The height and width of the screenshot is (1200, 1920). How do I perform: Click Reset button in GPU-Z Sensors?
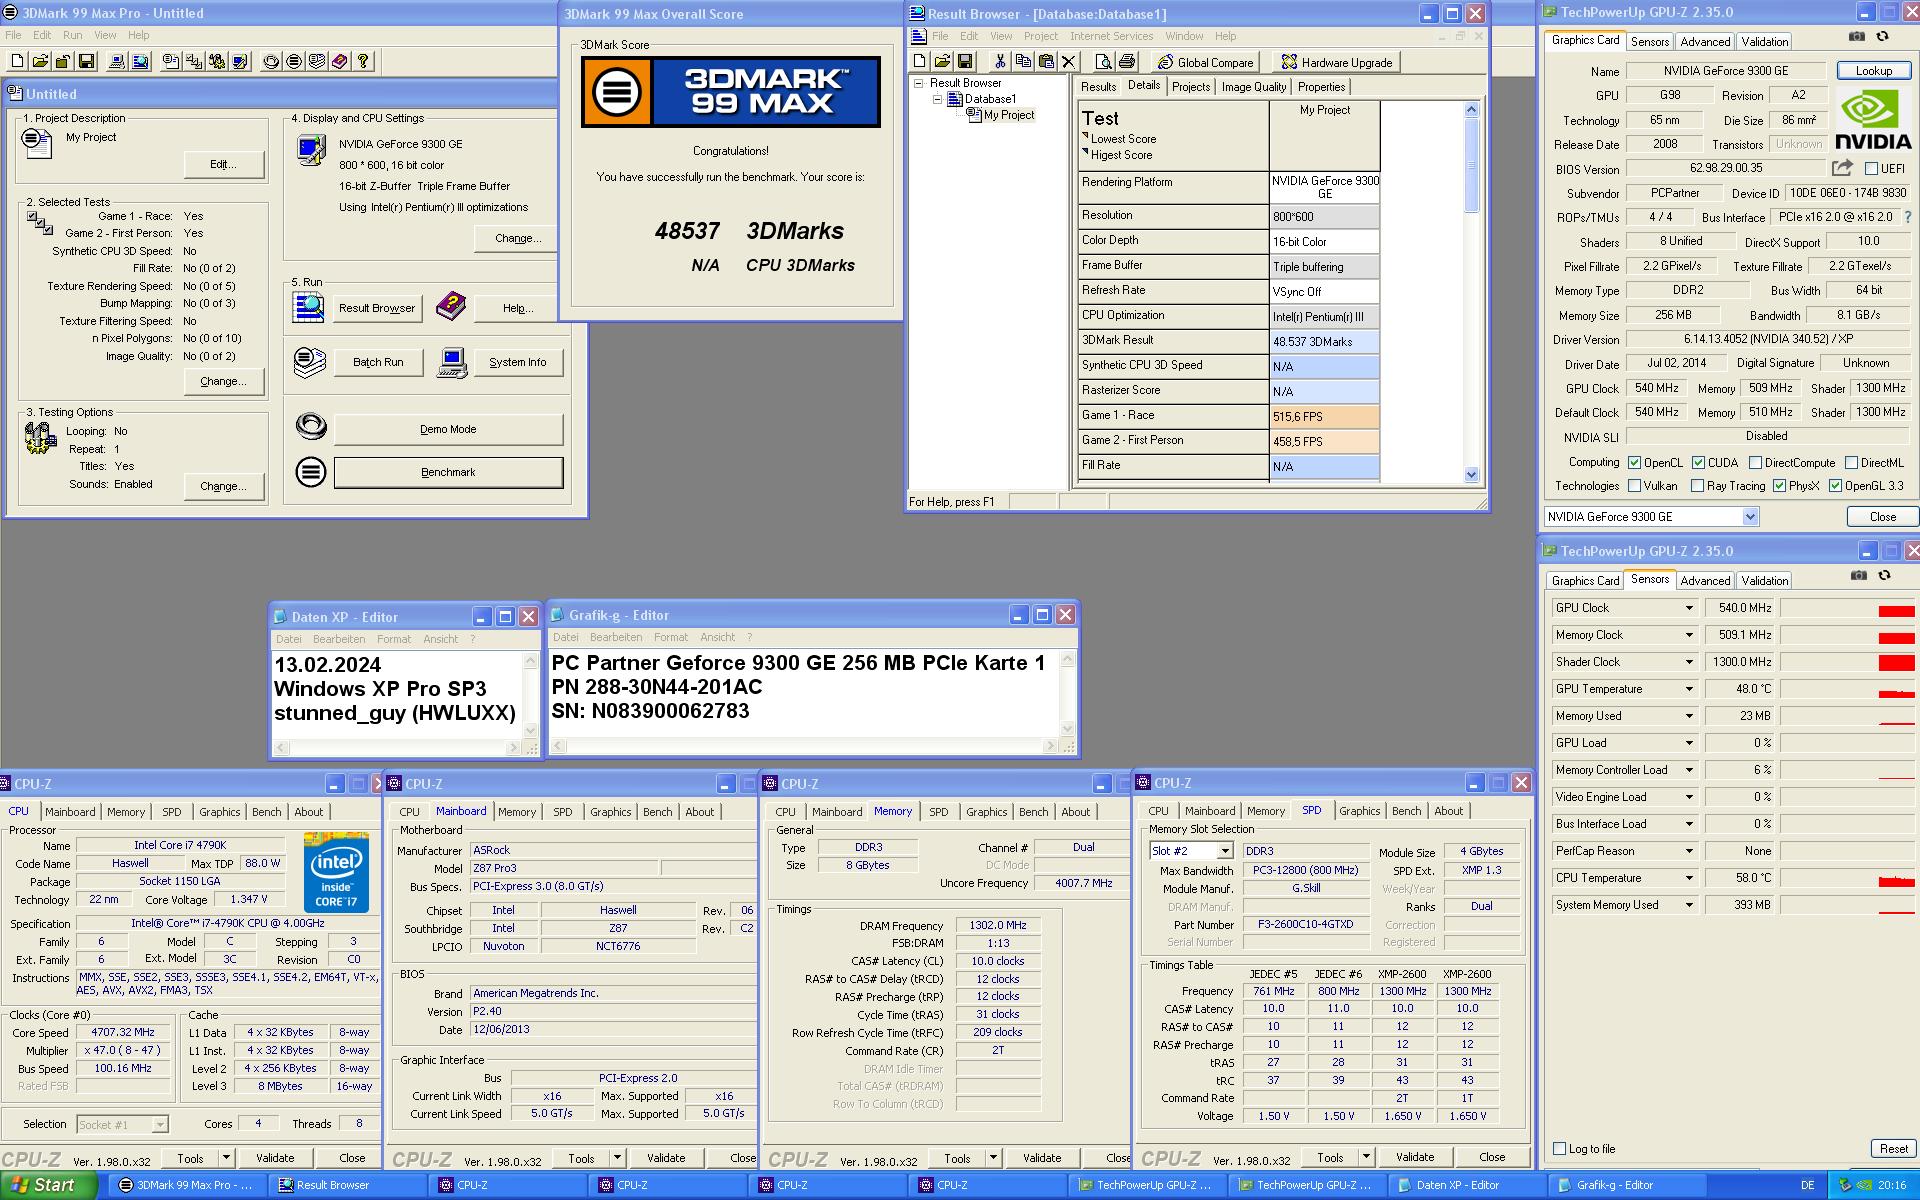pos(1894,1149)
